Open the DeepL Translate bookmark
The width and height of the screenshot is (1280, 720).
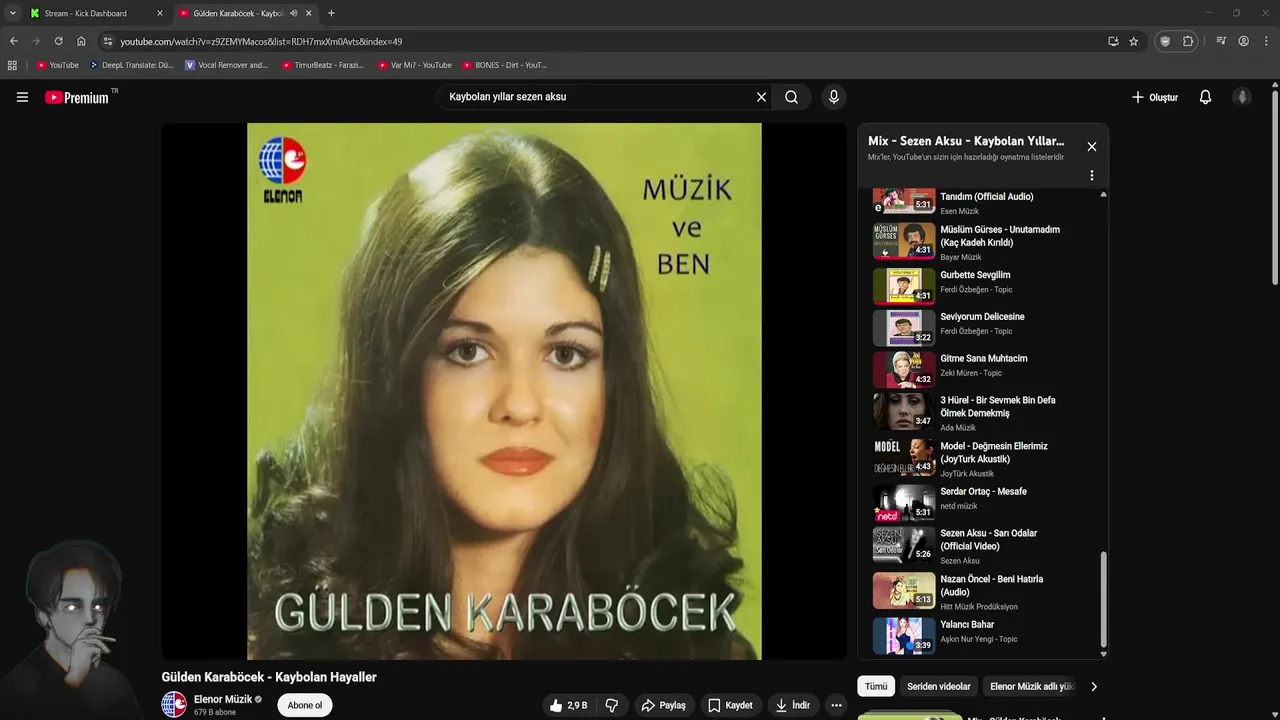pyautogui.click(x=131, y=65)
